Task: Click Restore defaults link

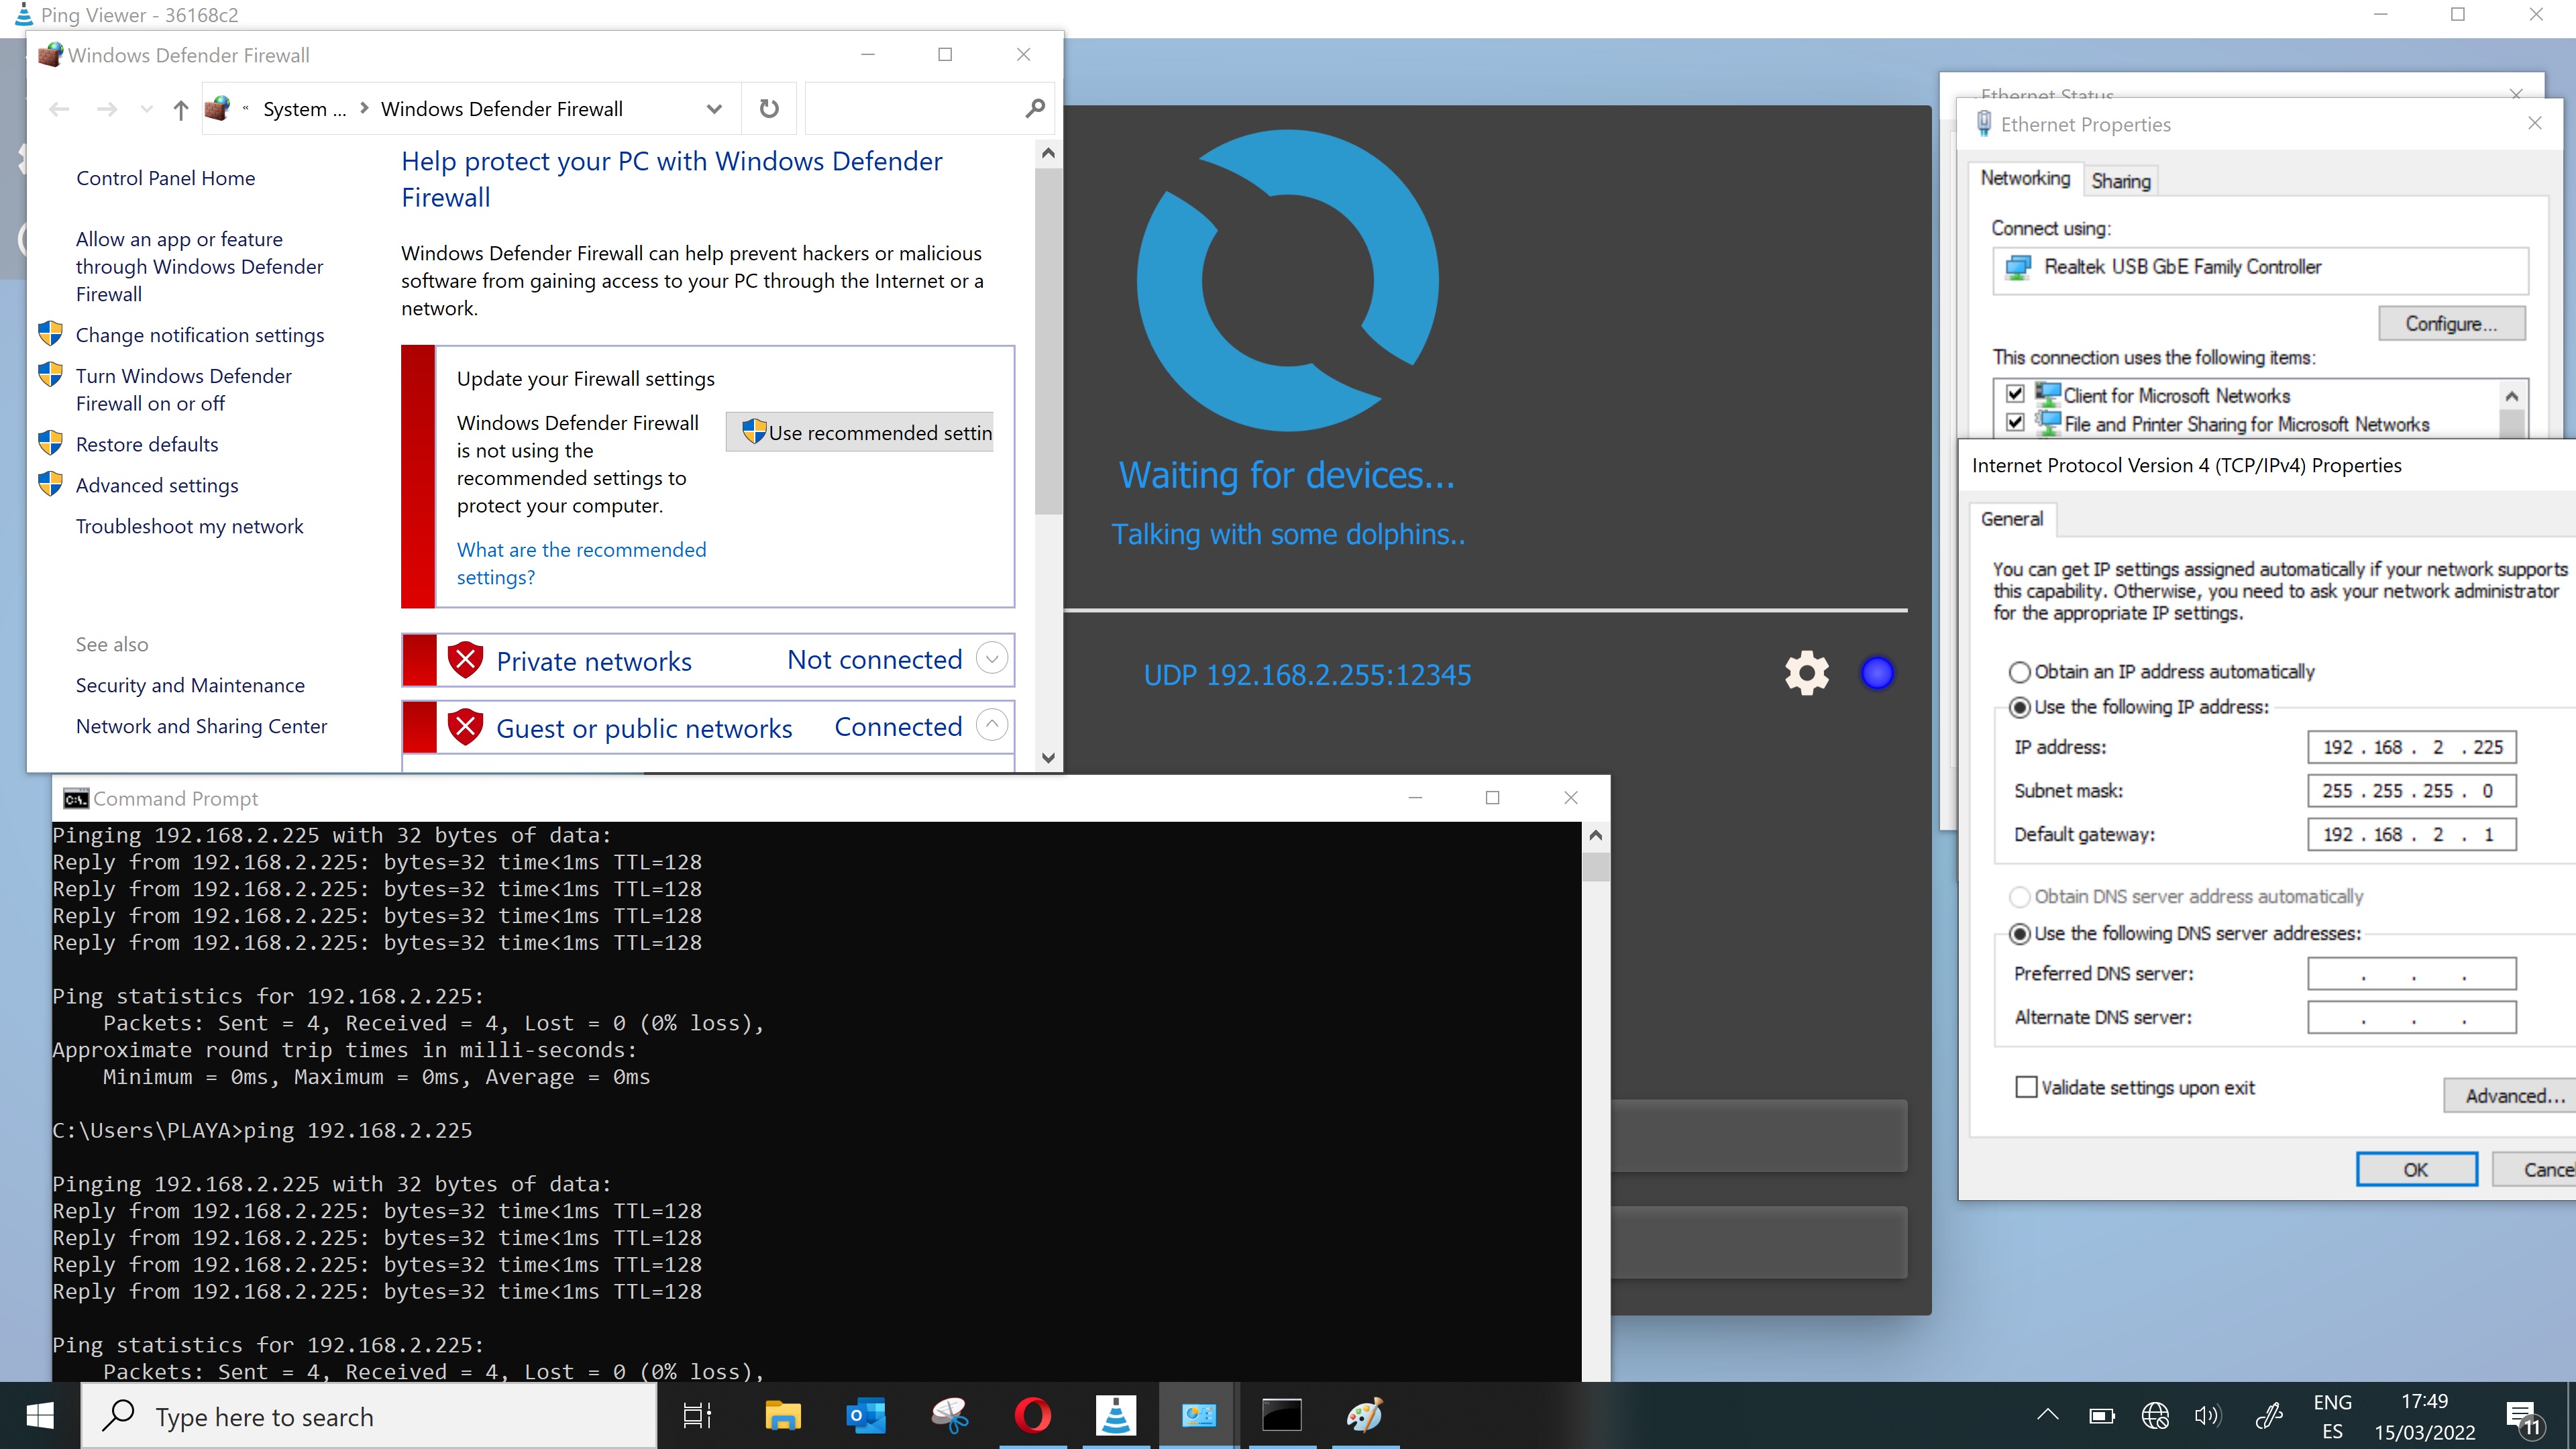Action: (147, 444)
